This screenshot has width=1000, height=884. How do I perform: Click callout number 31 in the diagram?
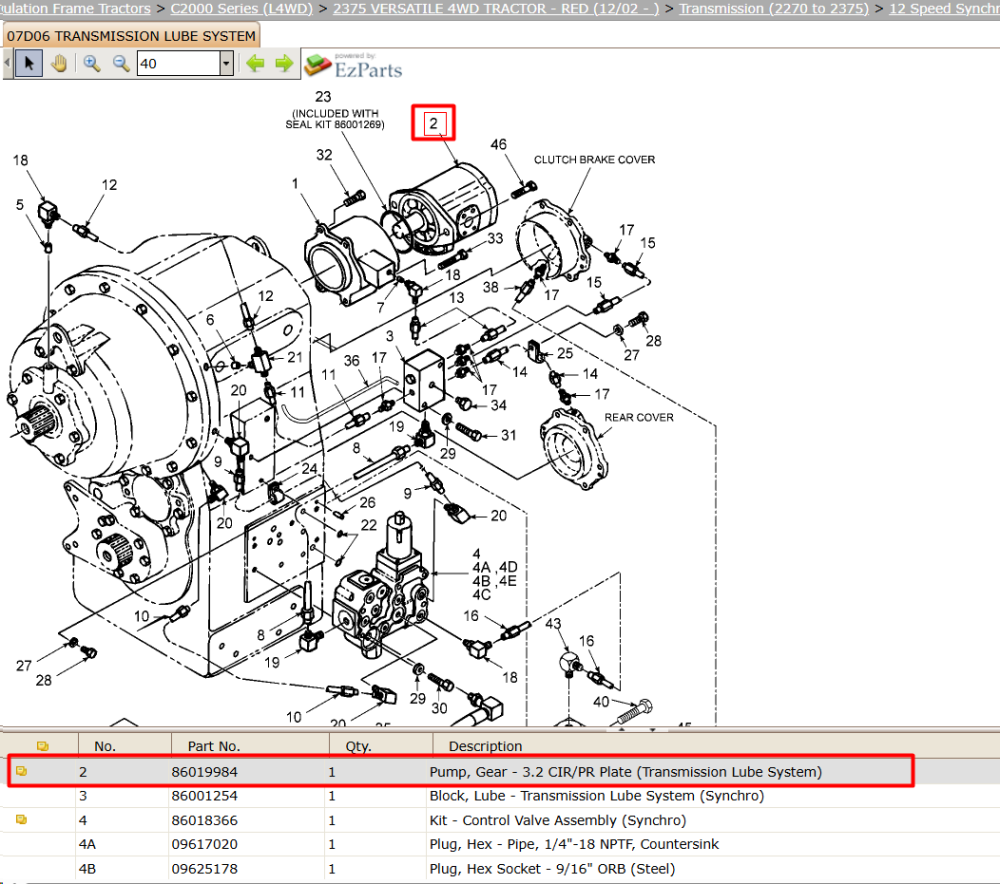[x=508, y=435]
